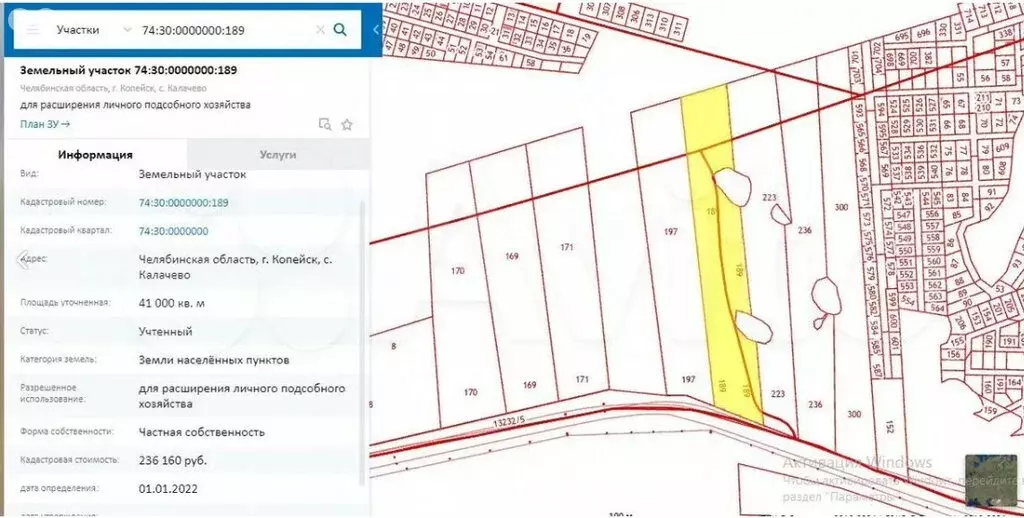Open the Участки search type dropdown
The image size is (1024, 518).
point(93,30)
